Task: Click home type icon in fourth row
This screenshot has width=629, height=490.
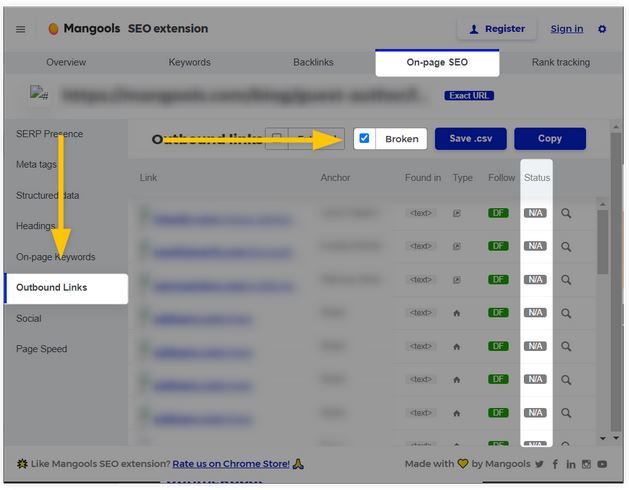Action: point(457,313)
